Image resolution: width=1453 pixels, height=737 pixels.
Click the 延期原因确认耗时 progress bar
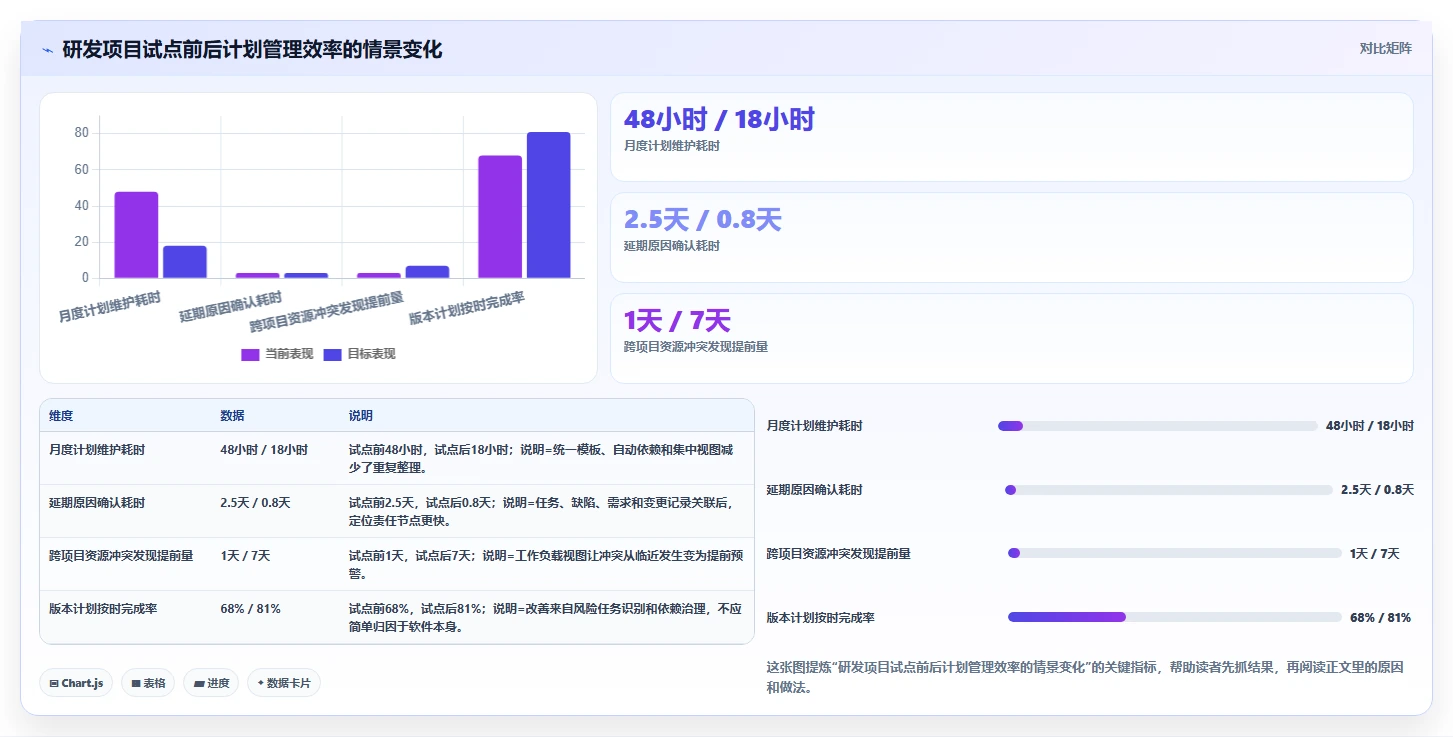pos(1168,490)
